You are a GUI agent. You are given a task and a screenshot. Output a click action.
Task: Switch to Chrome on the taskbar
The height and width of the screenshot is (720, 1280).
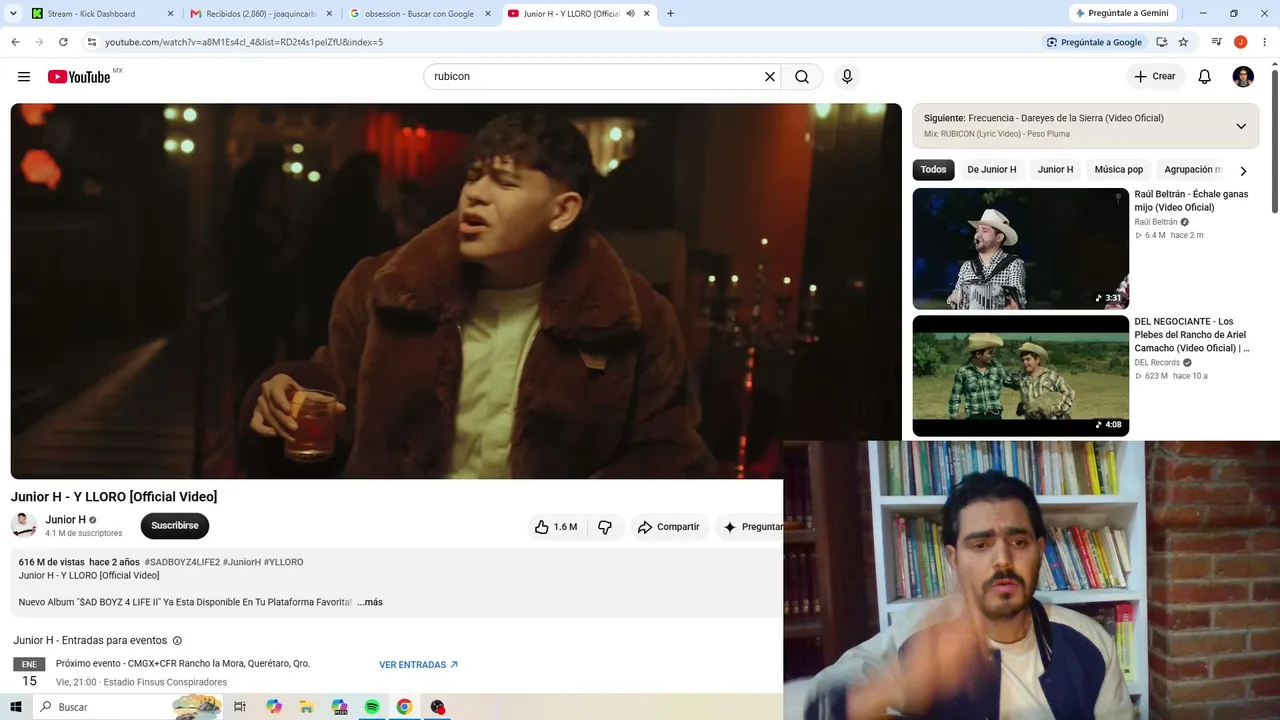pyautogui.click(x=404, y=707)
